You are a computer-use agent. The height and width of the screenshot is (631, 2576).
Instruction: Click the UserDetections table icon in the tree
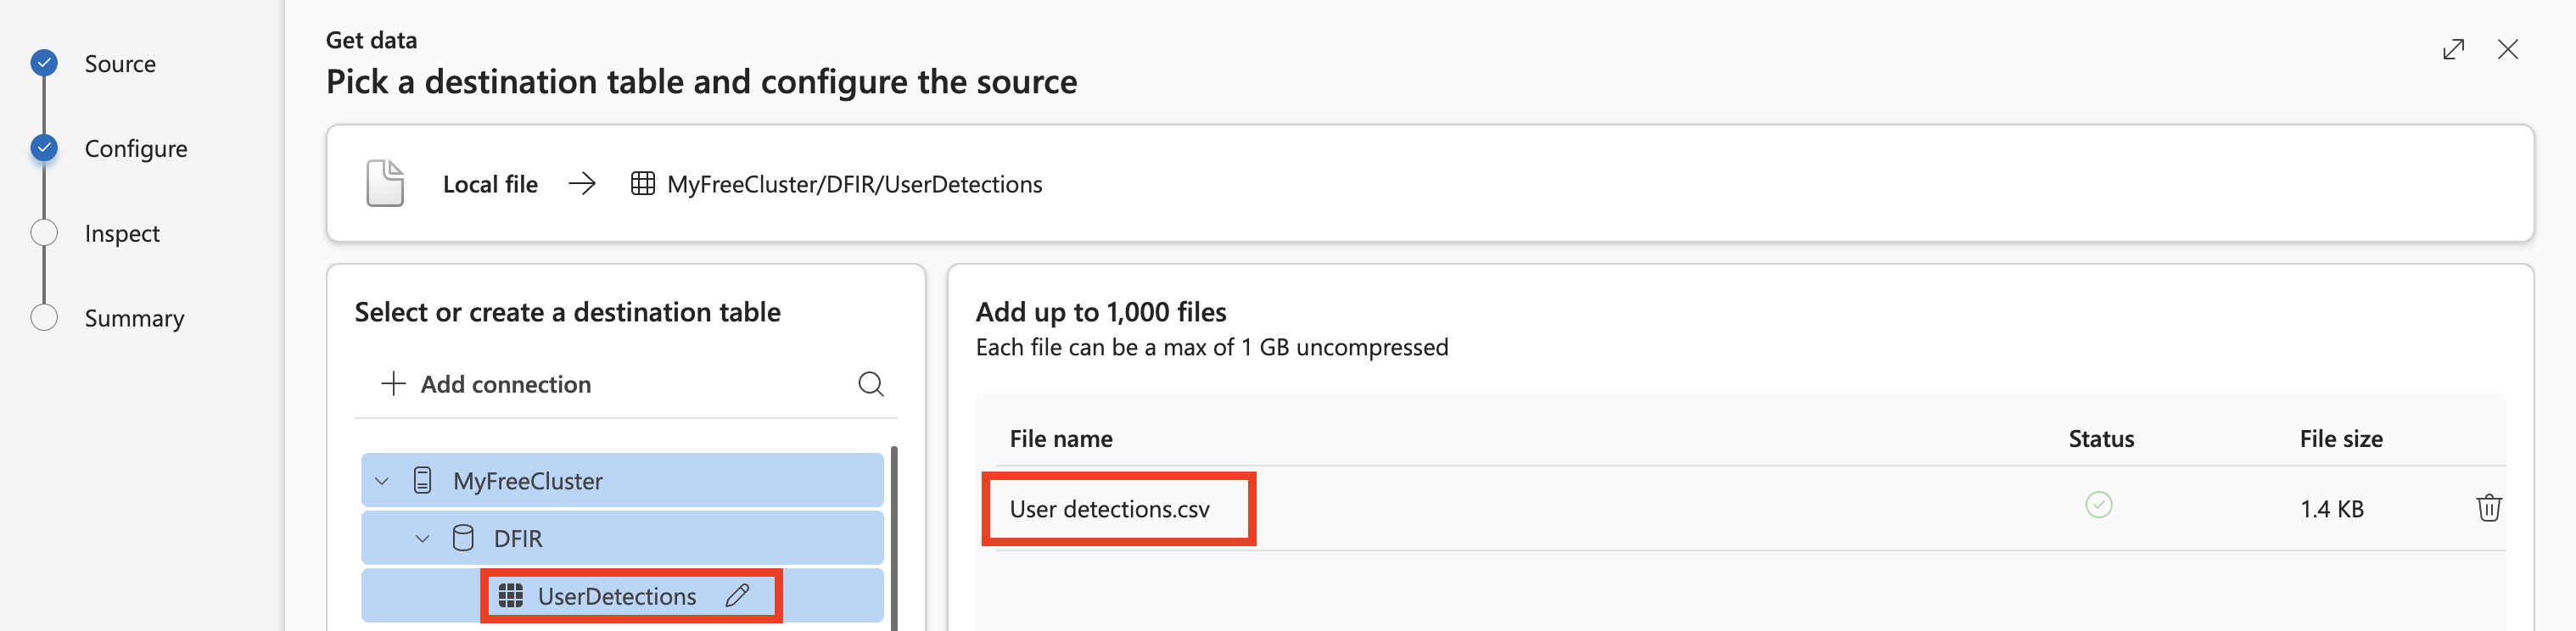511,596
